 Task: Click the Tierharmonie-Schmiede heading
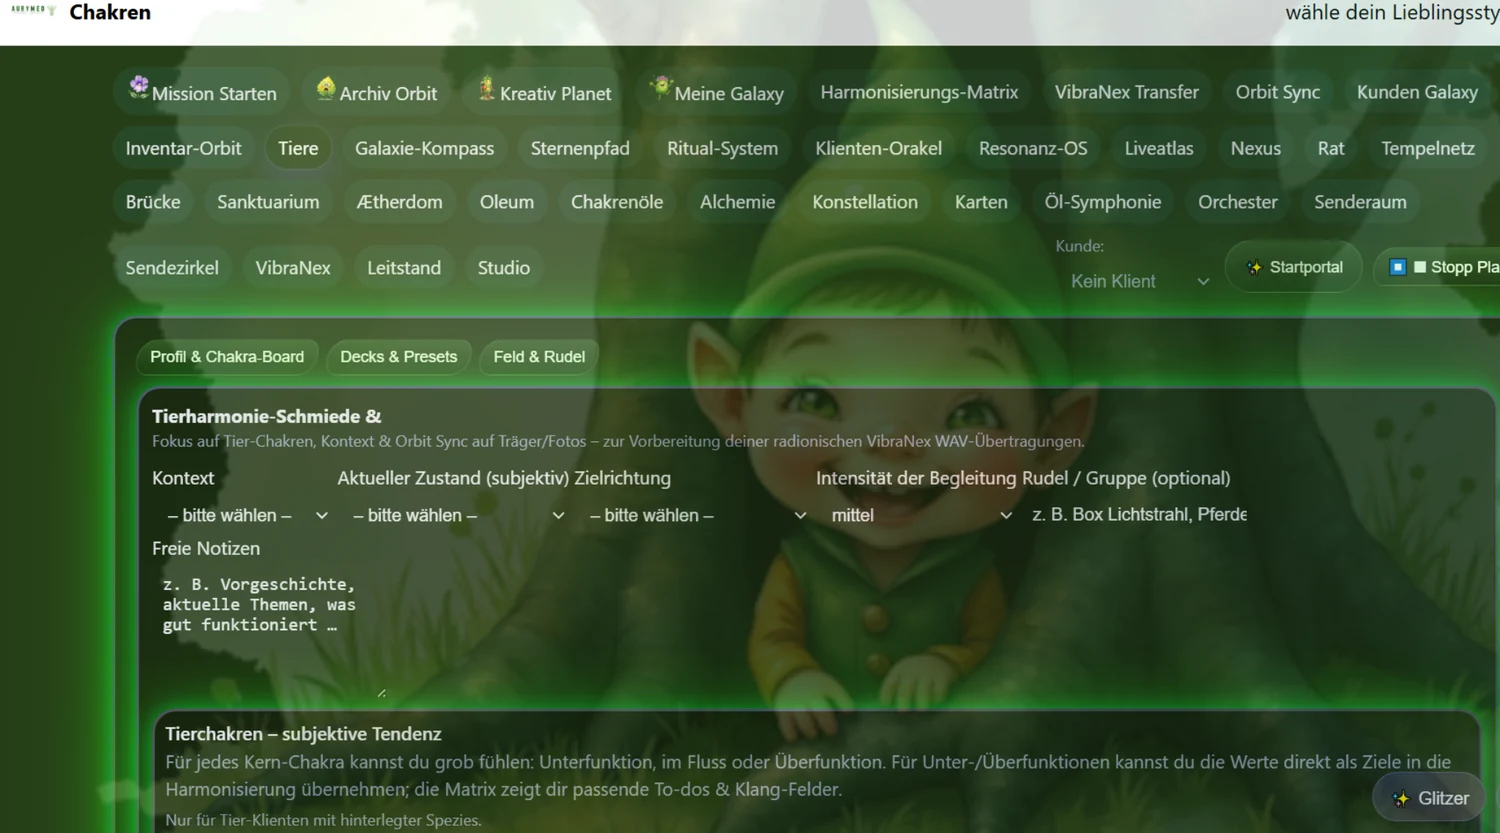(267, 416)
